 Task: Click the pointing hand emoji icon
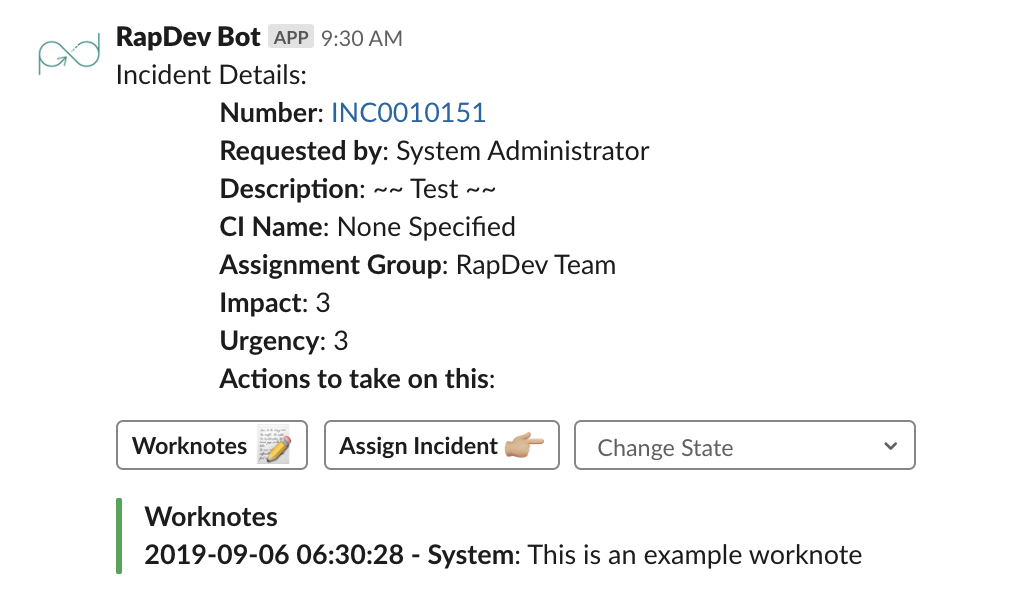[524, 446]
